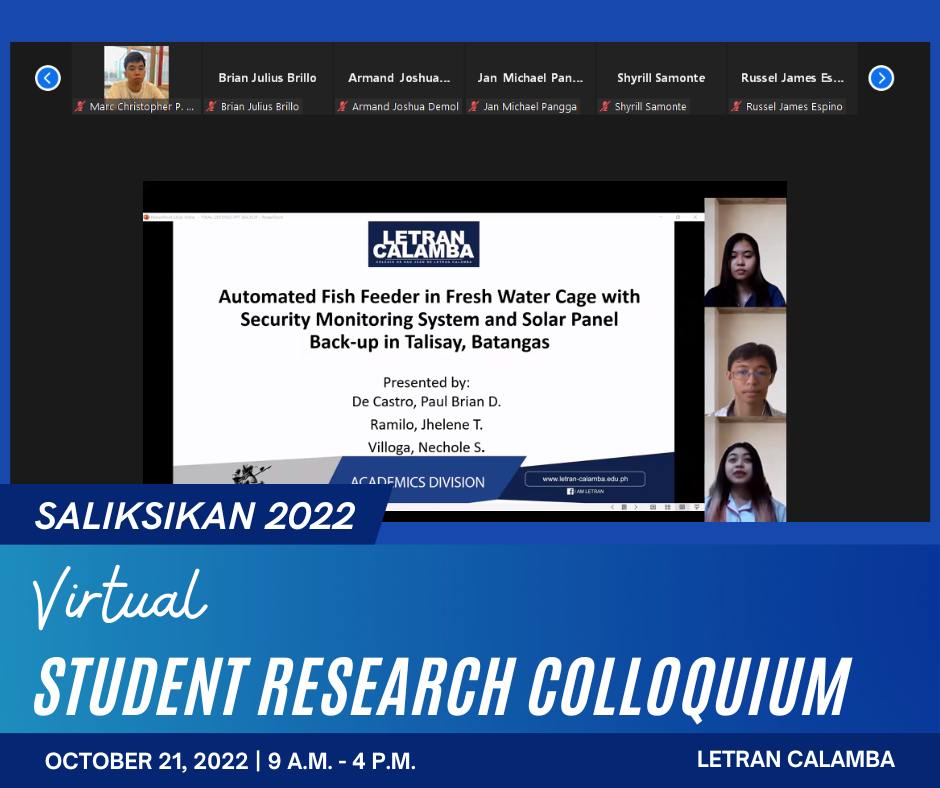
Task: Select Shyrill Samonte participant tile
Action: 661,78
